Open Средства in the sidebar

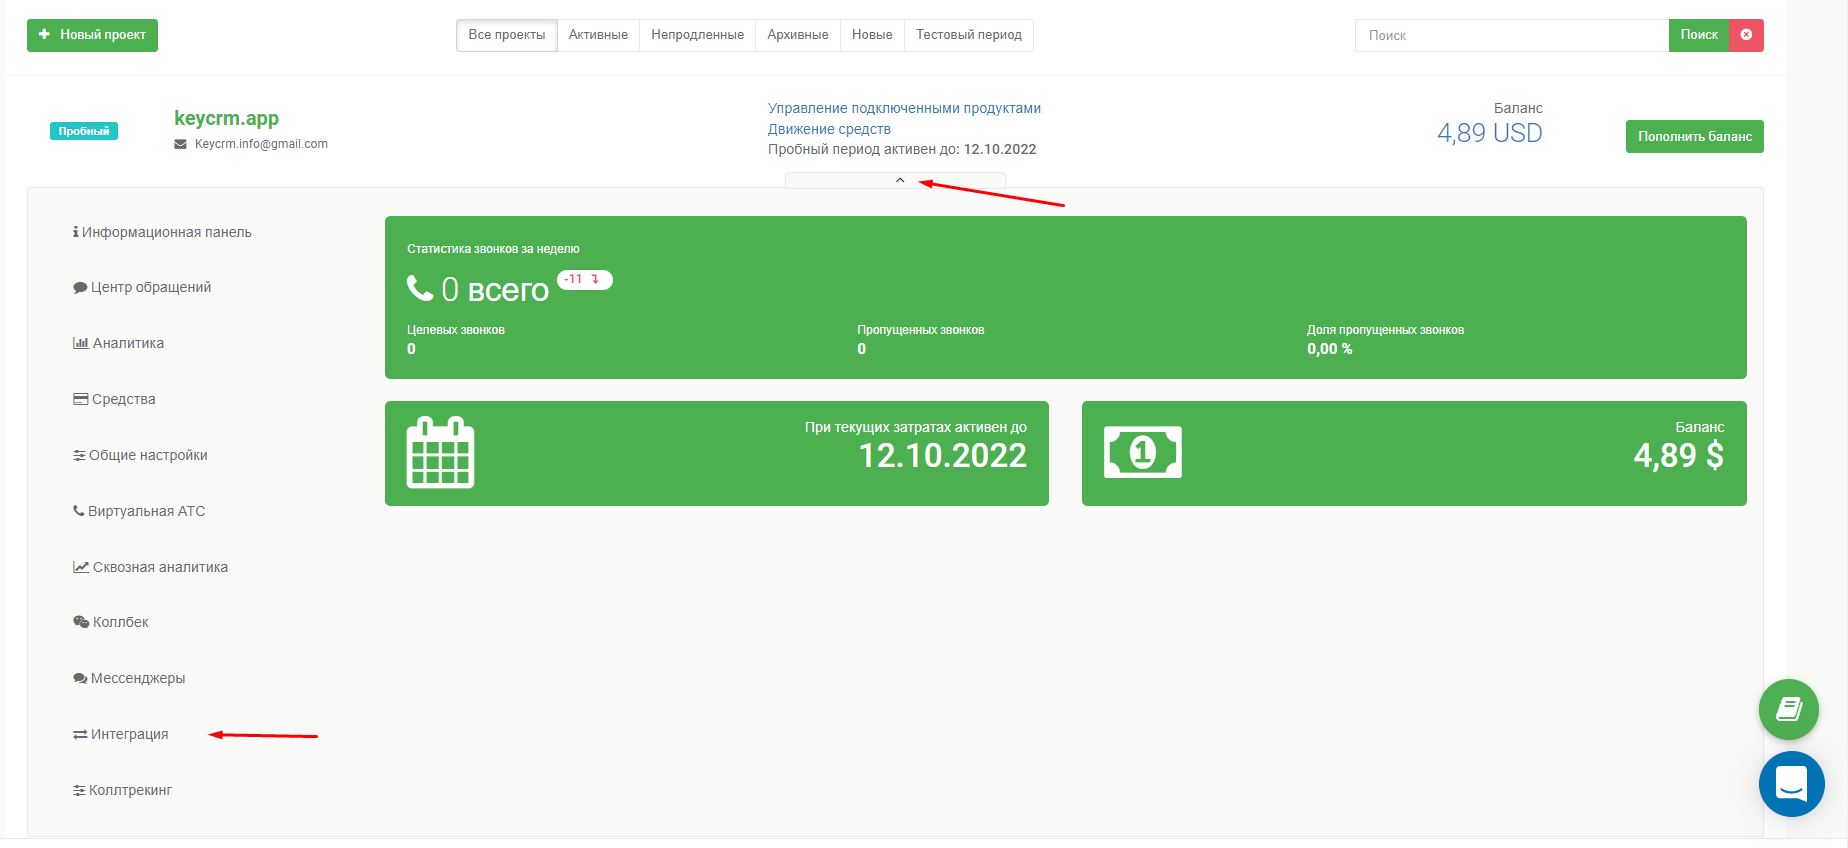[114, 399]
